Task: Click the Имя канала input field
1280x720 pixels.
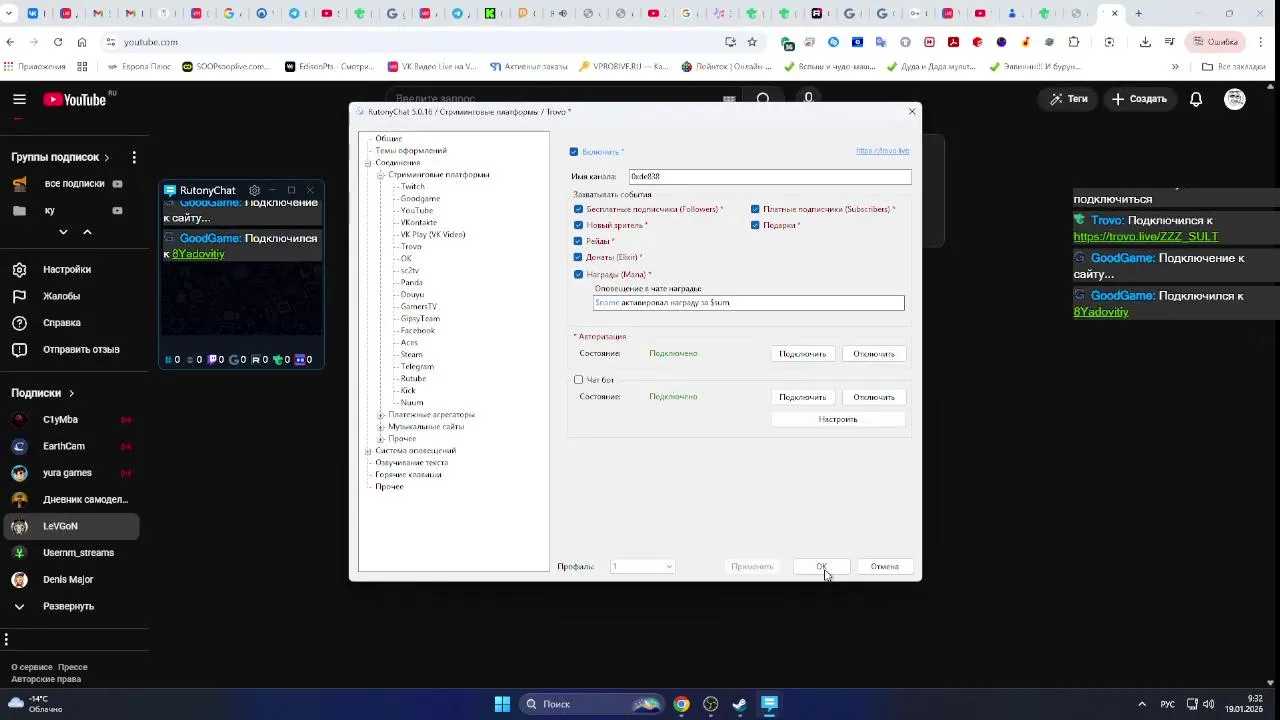Action: tap(769, 176)
